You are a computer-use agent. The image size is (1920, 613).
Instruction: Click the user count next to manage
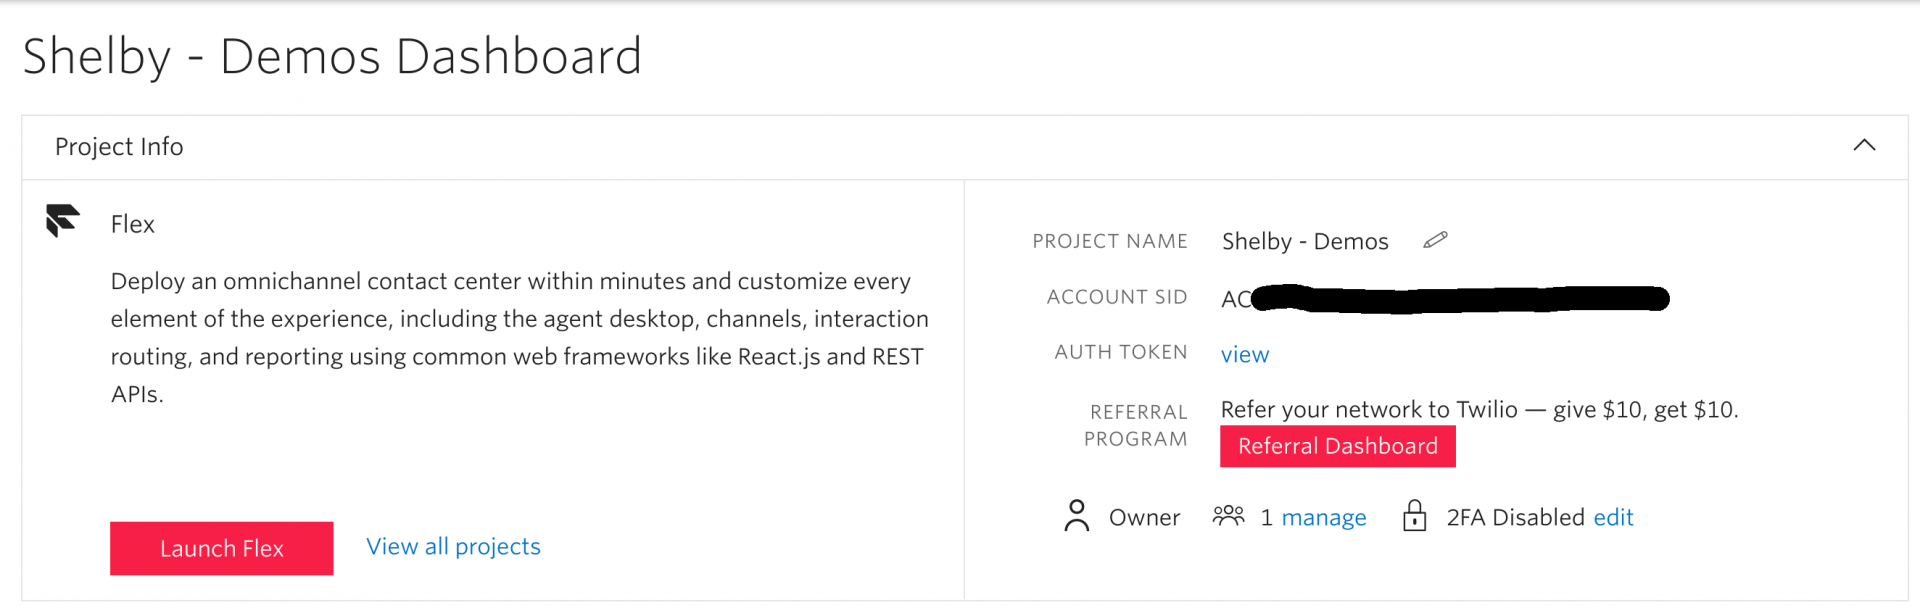(1266, 517)
